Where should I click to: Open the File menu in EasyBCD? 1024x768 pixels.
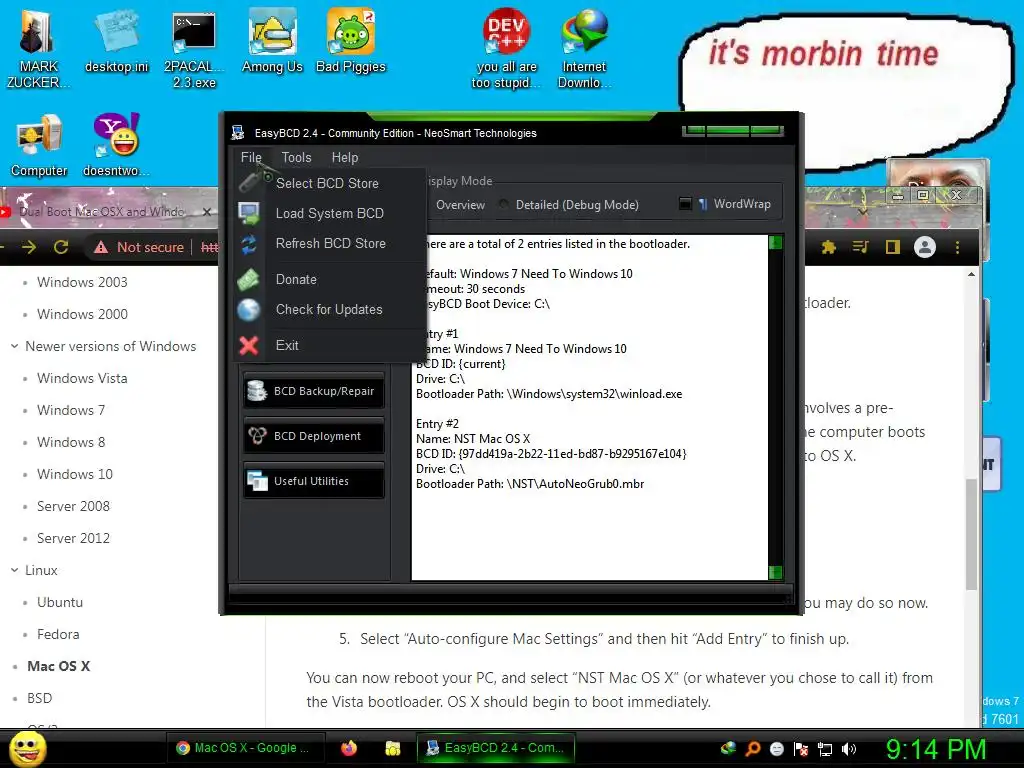[251, 157]
